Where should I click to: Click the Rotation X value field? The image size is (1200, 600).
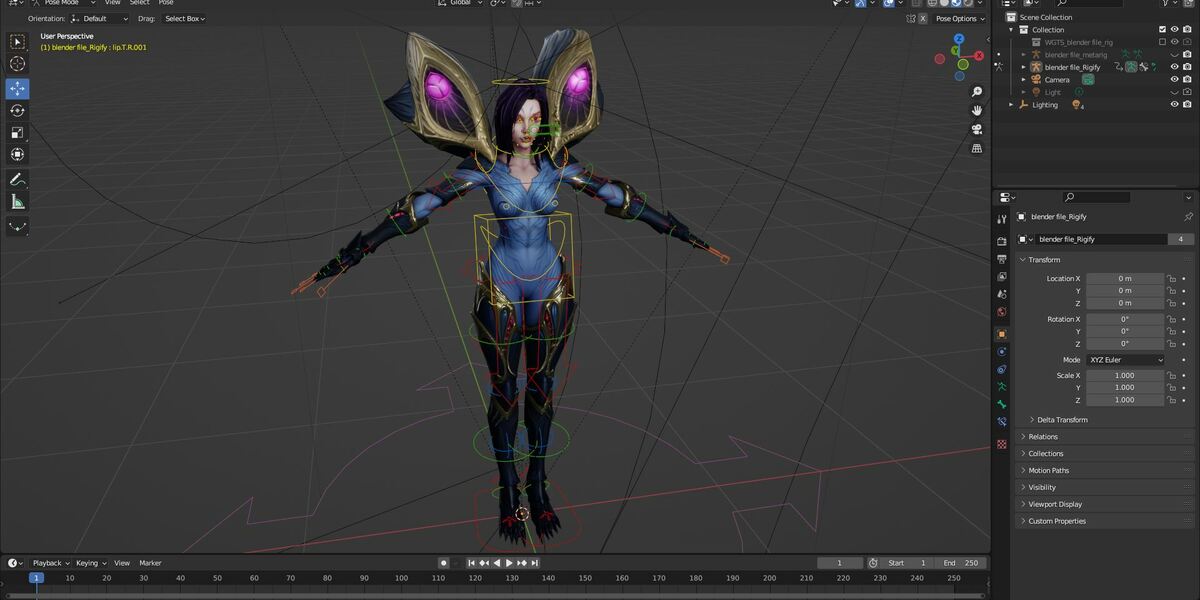point(1126,319)
